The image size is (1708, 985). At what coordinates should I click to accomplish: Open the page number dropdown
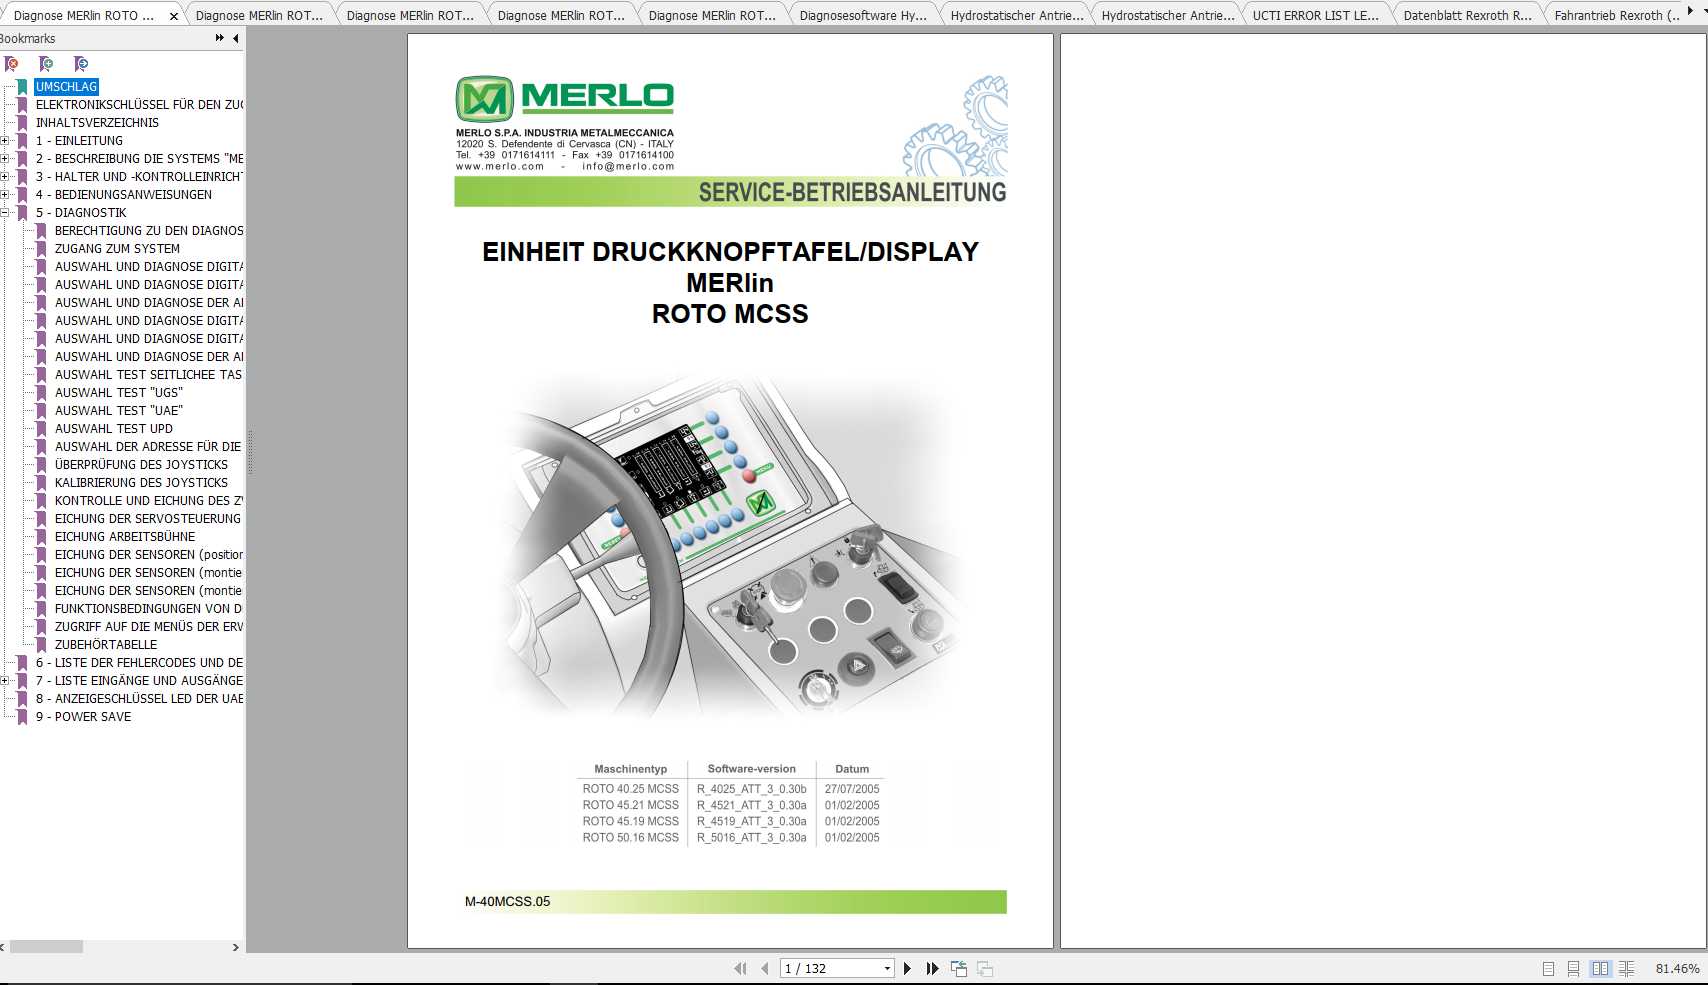(886, 968)
